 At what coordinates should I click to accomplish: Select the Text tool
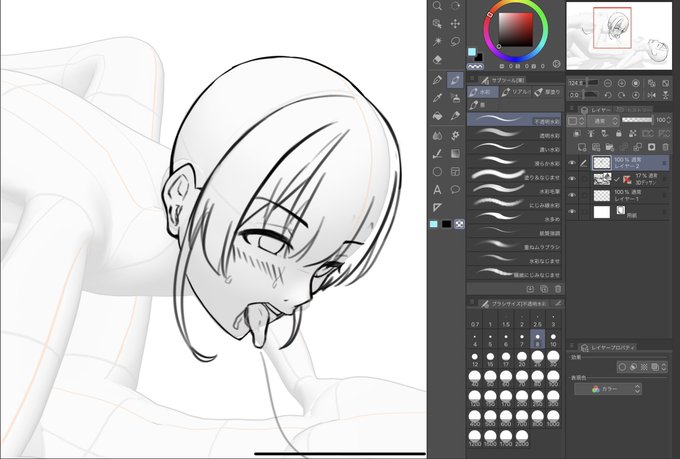pyautogui.click(x=437, y=190)
